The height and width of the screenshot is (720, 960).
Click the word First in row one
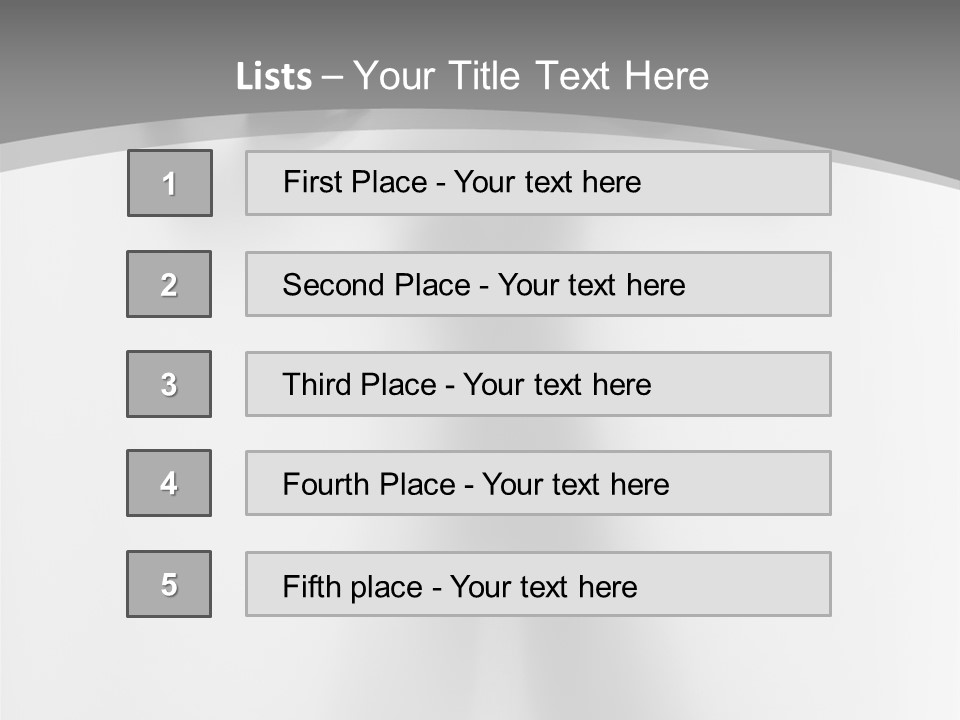(310, 182)
